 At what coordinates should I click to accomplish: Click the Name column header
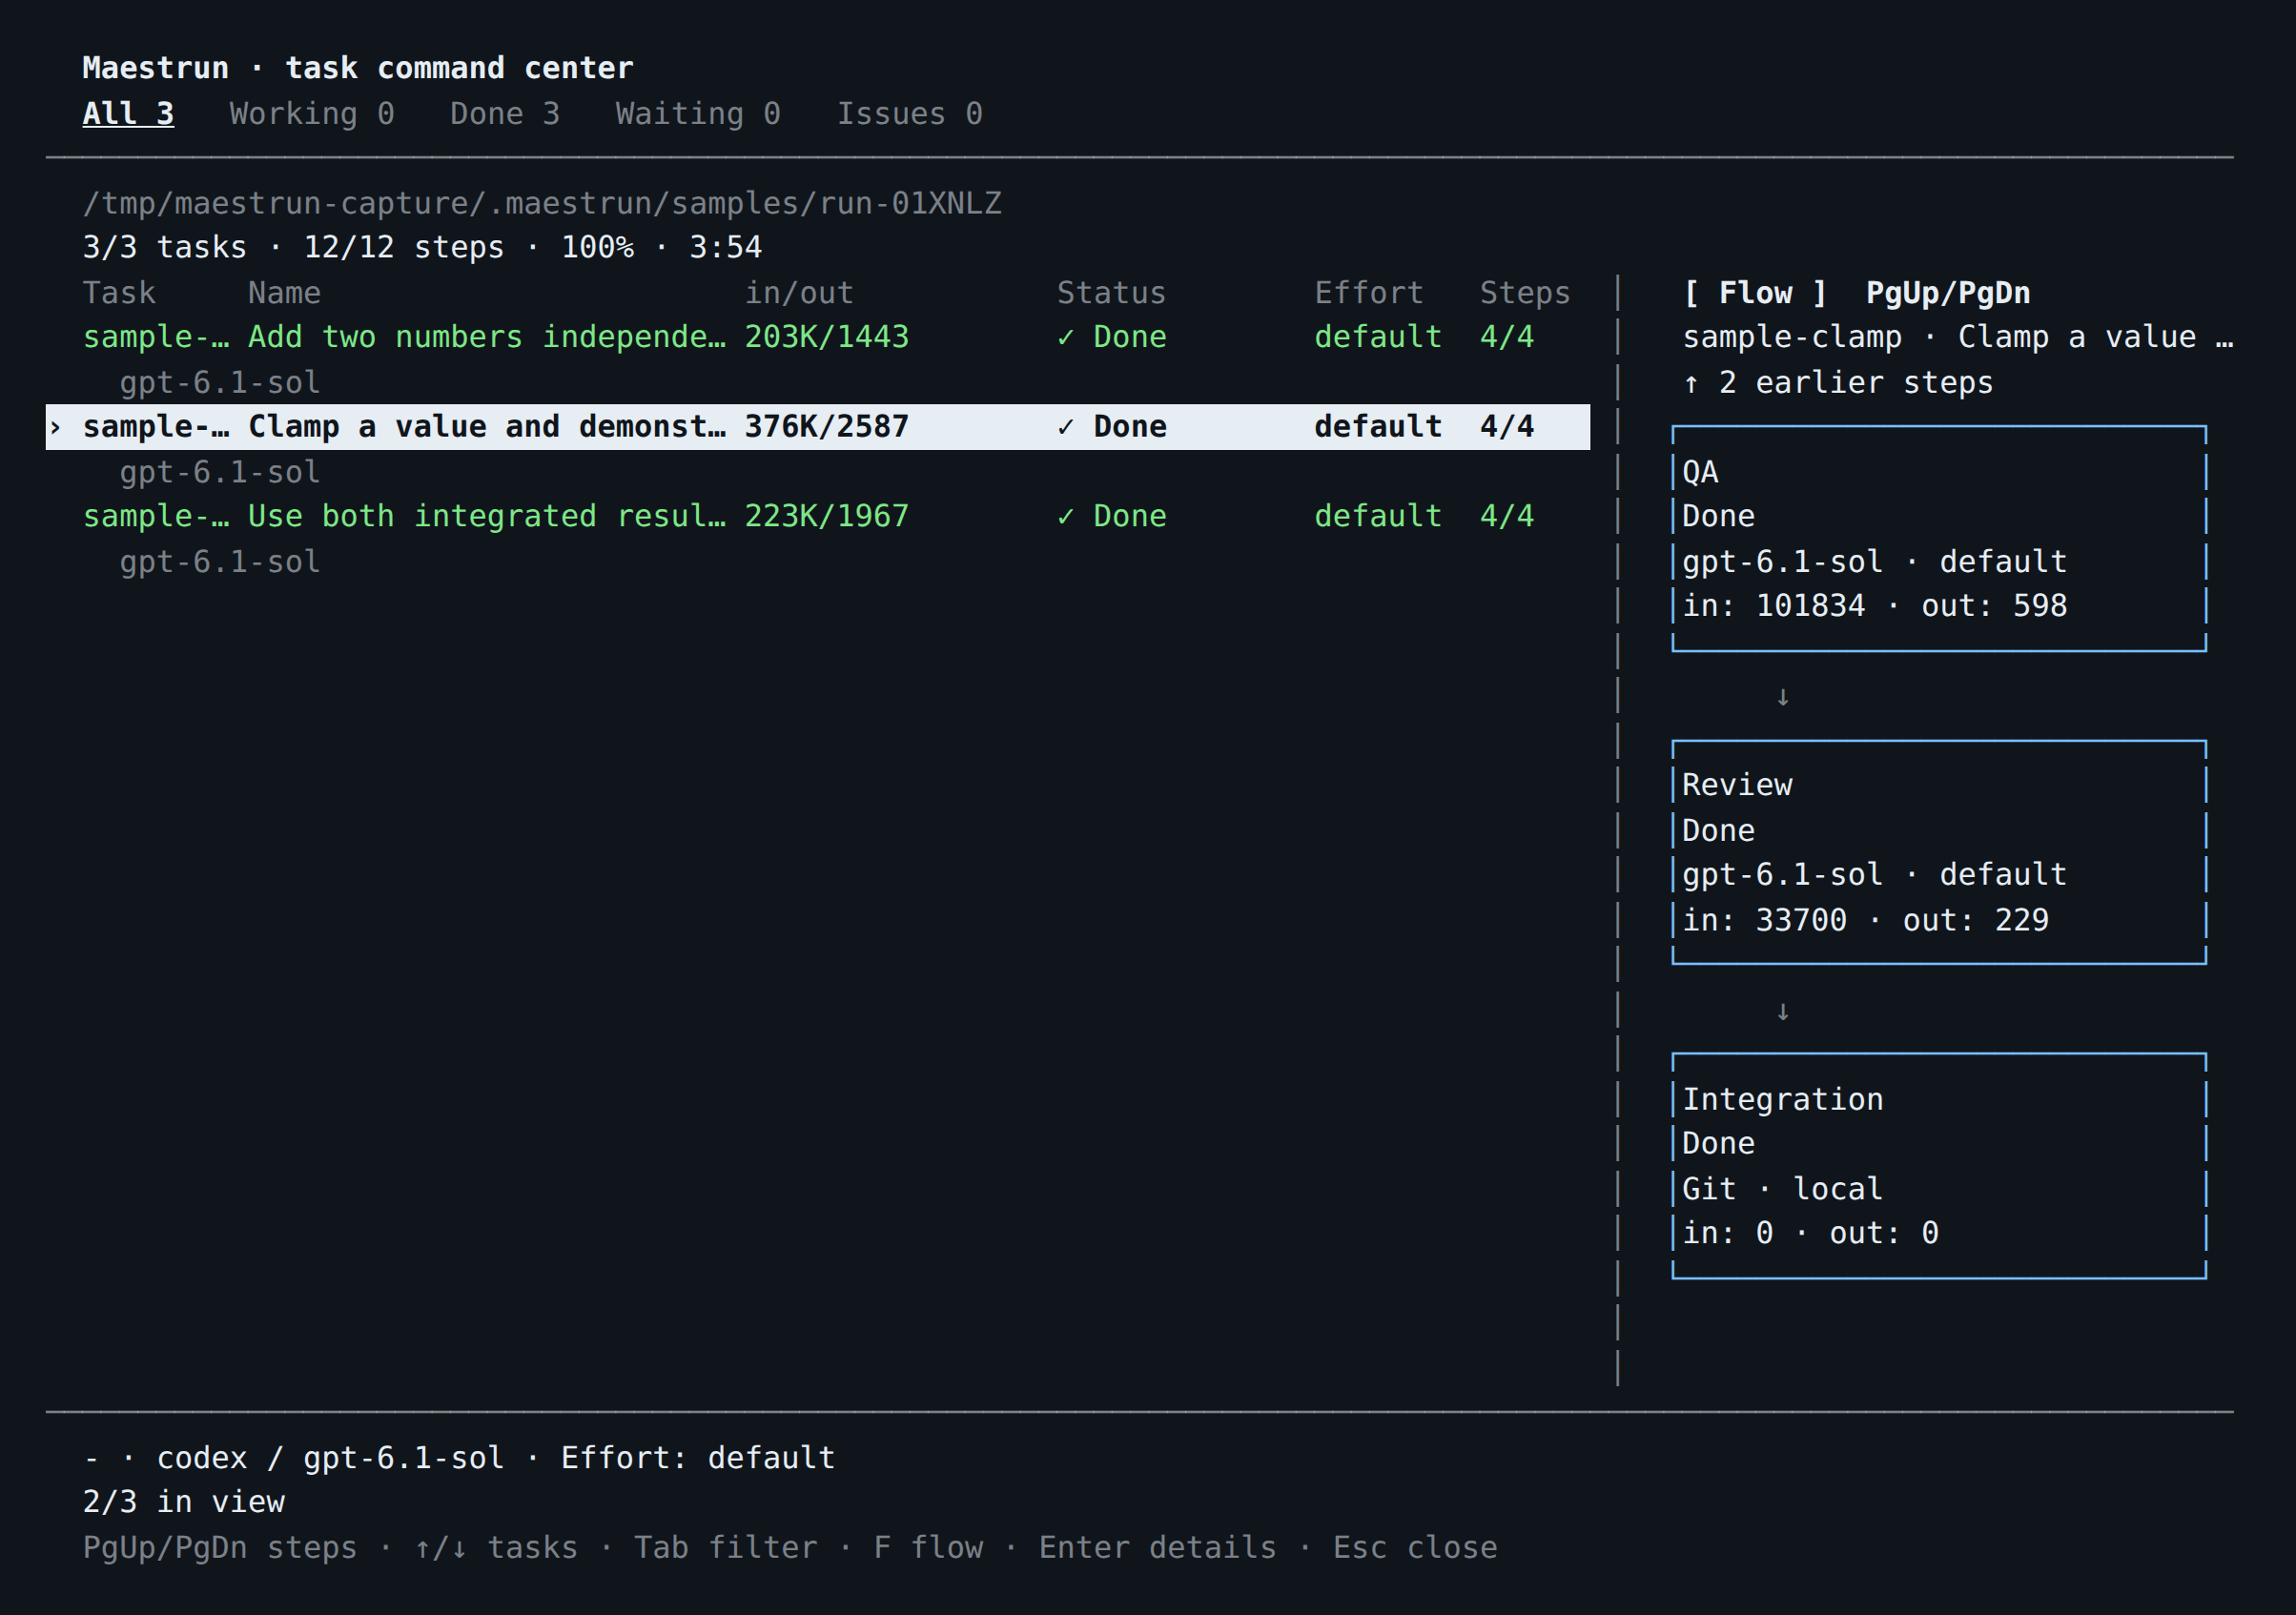point(285,293)
